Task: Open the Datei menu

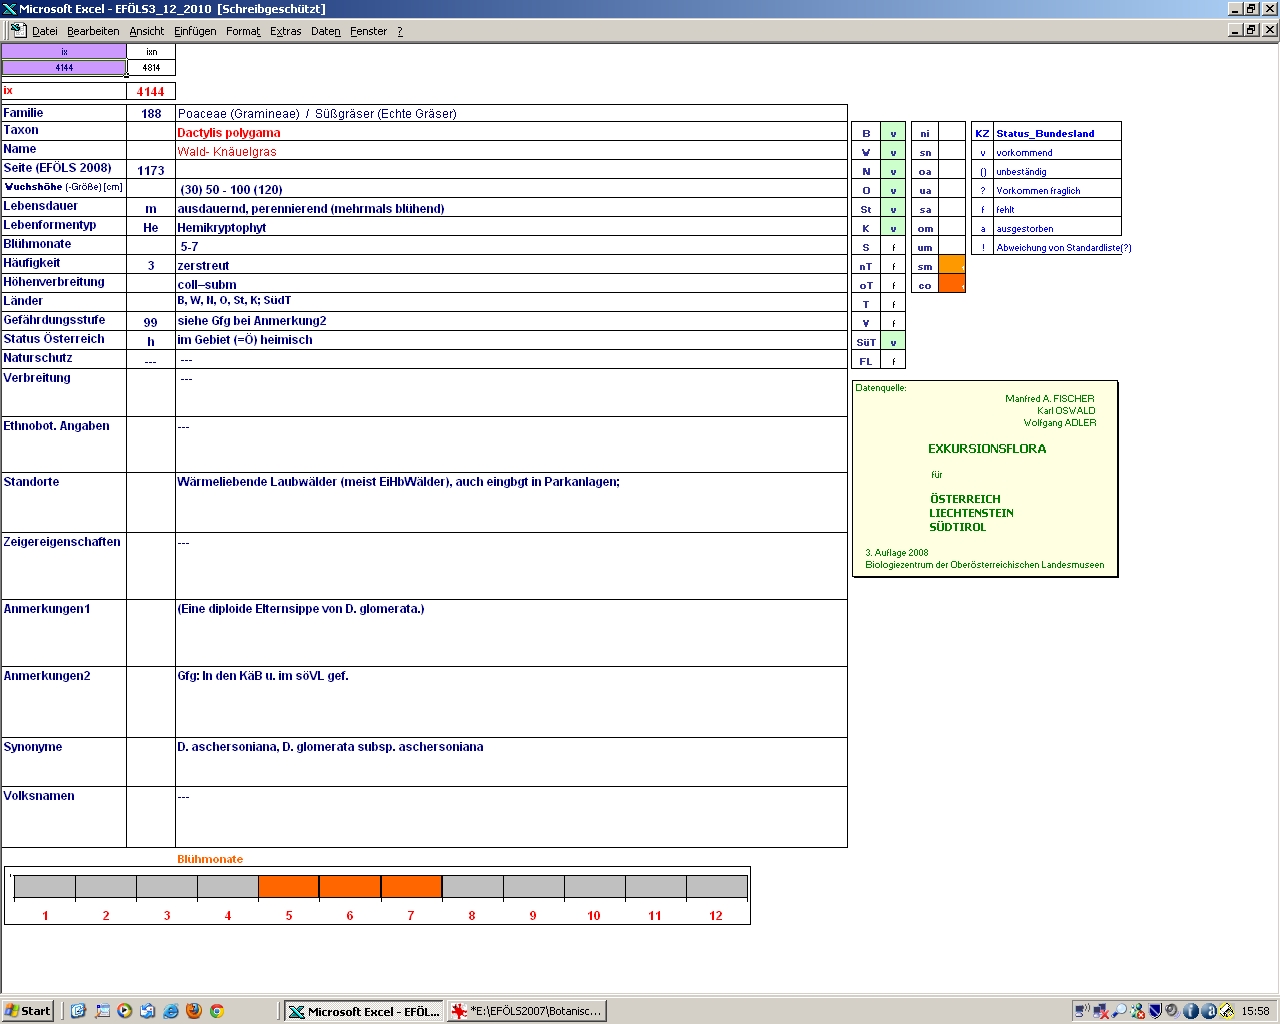Action: [44, 31]
